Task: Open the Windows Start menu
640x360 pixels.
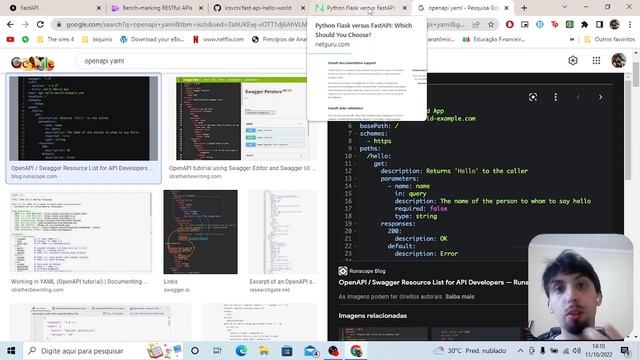Action: pyautogui.click(x=11, y=351)
